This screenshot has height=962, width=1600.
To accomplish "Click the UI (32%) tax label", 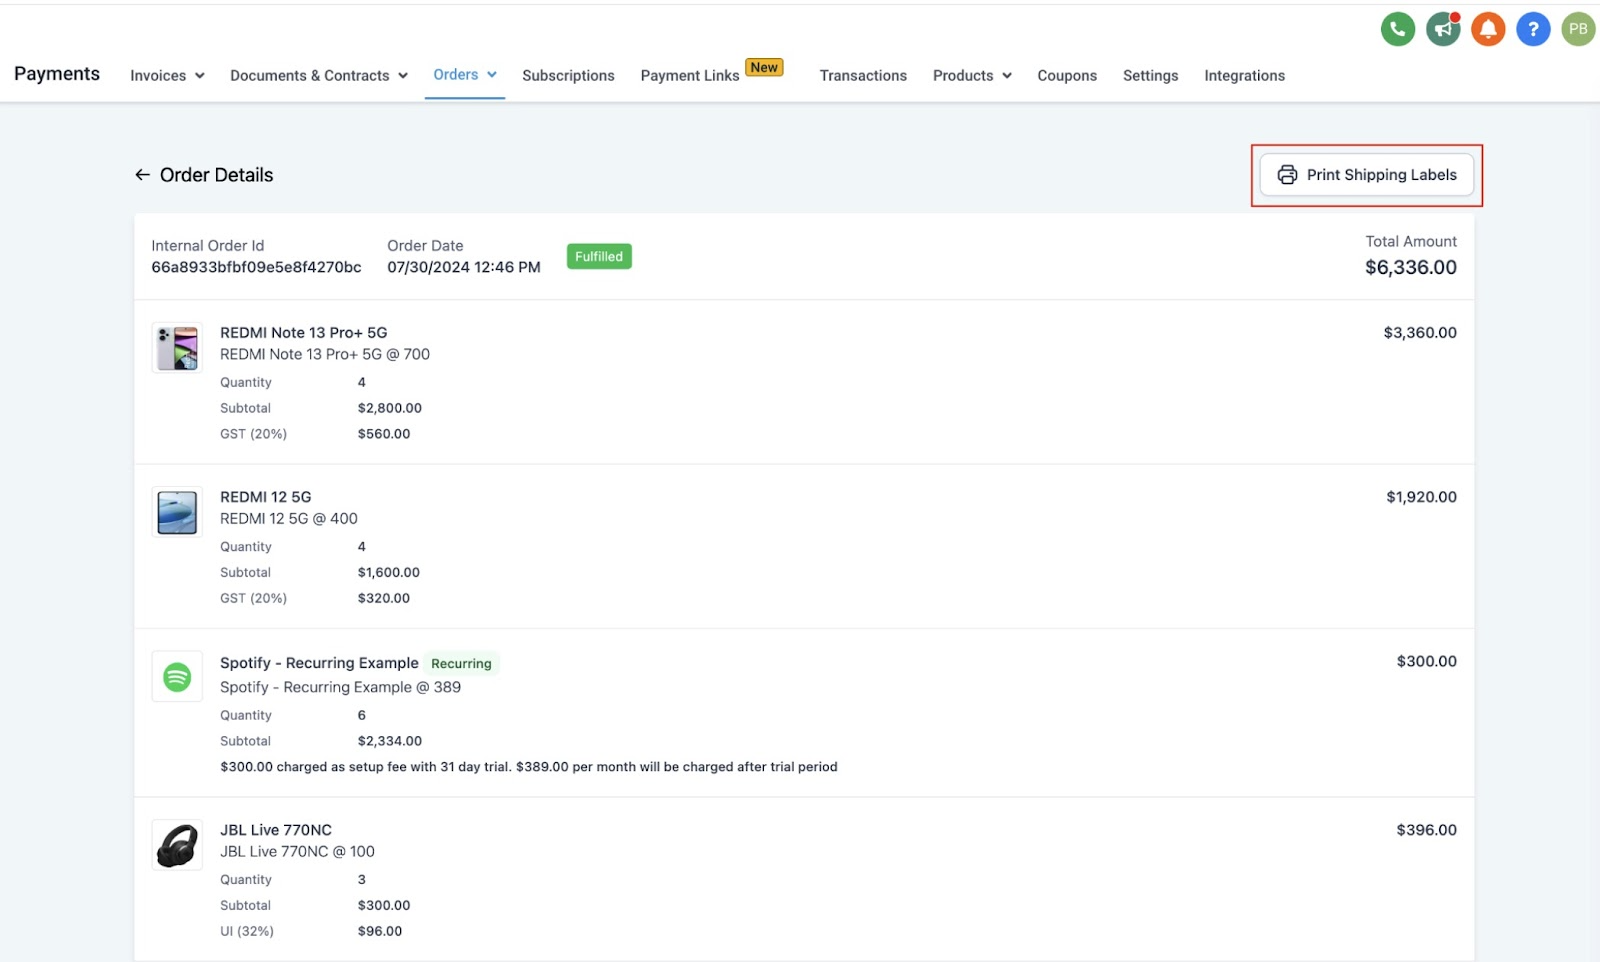I will pos(247,931).
